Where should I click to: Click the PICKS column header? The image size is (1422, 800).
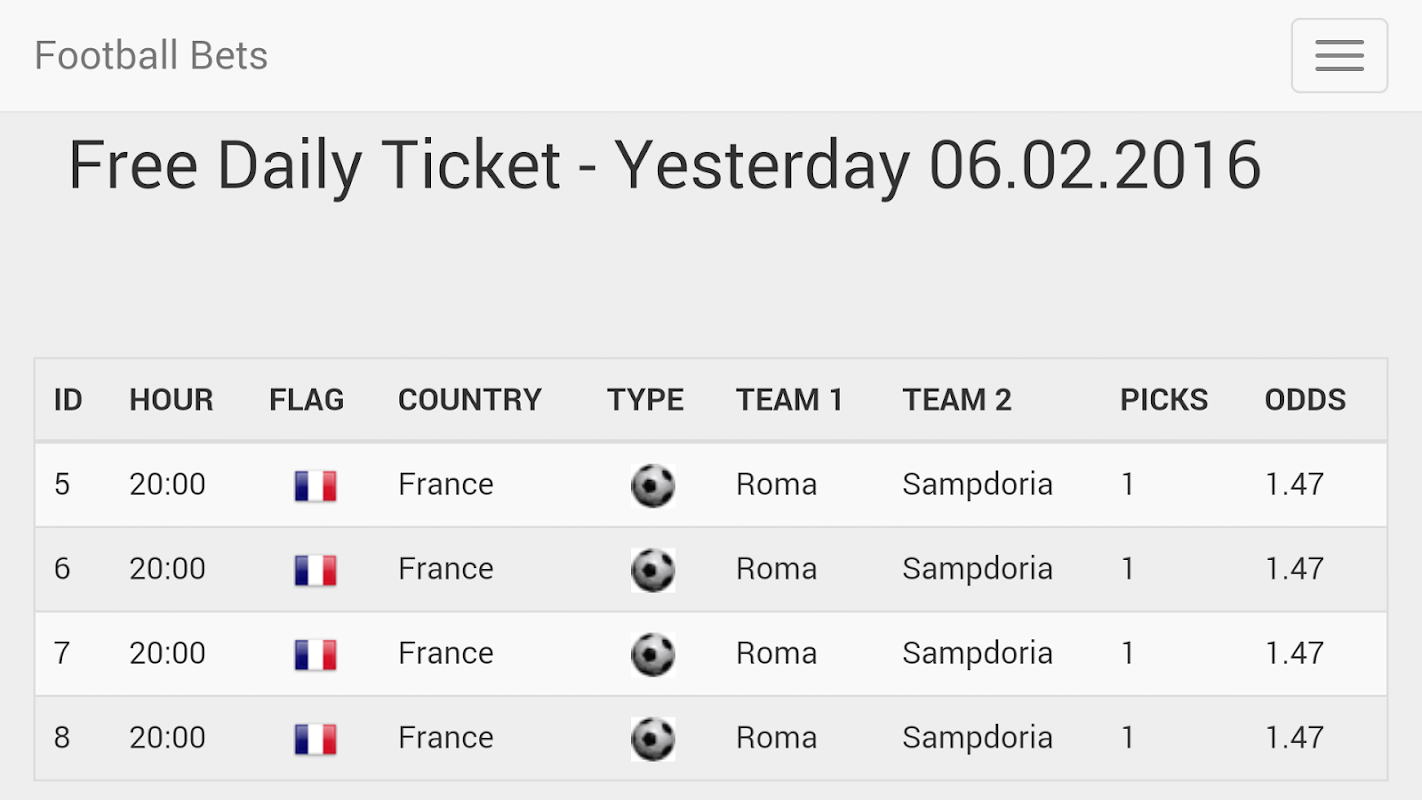[x=1164, y=400]
